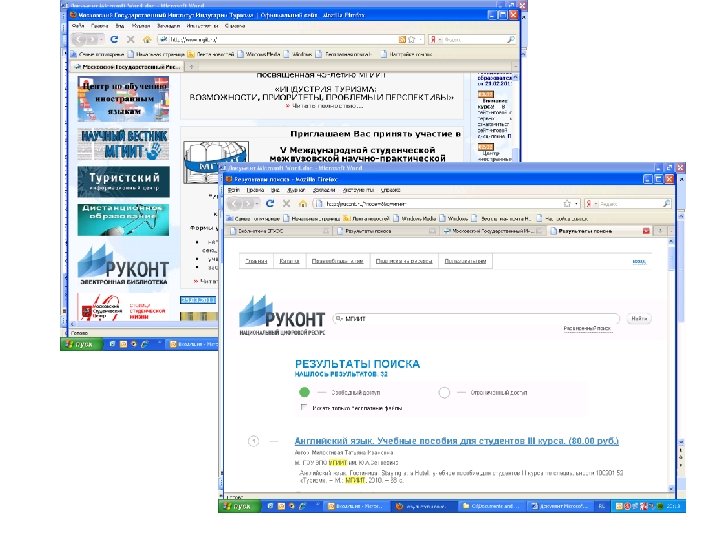Switch to Московский Государственный tab in front window
The height and width of the screenshot is (540, 720).
tap(492, 231)
